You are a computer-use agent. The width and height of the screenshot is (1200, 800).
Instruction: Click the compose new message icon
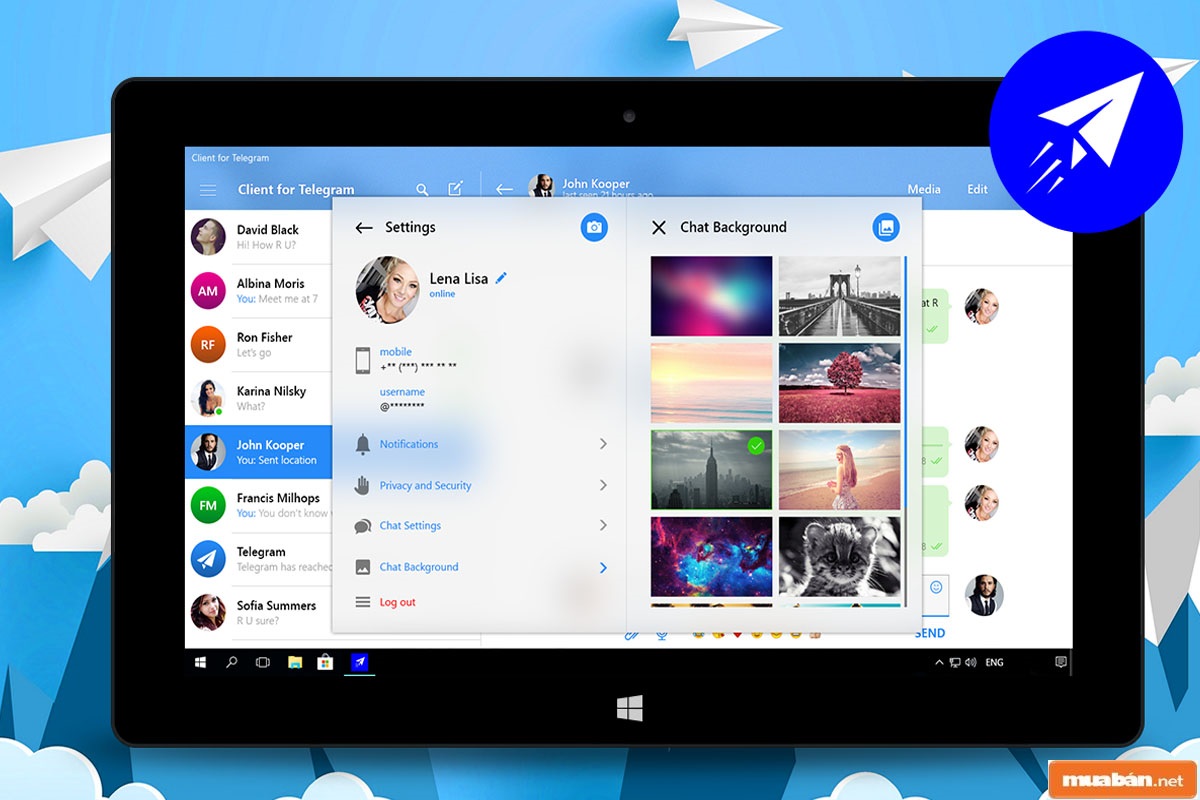coord(455,188)
